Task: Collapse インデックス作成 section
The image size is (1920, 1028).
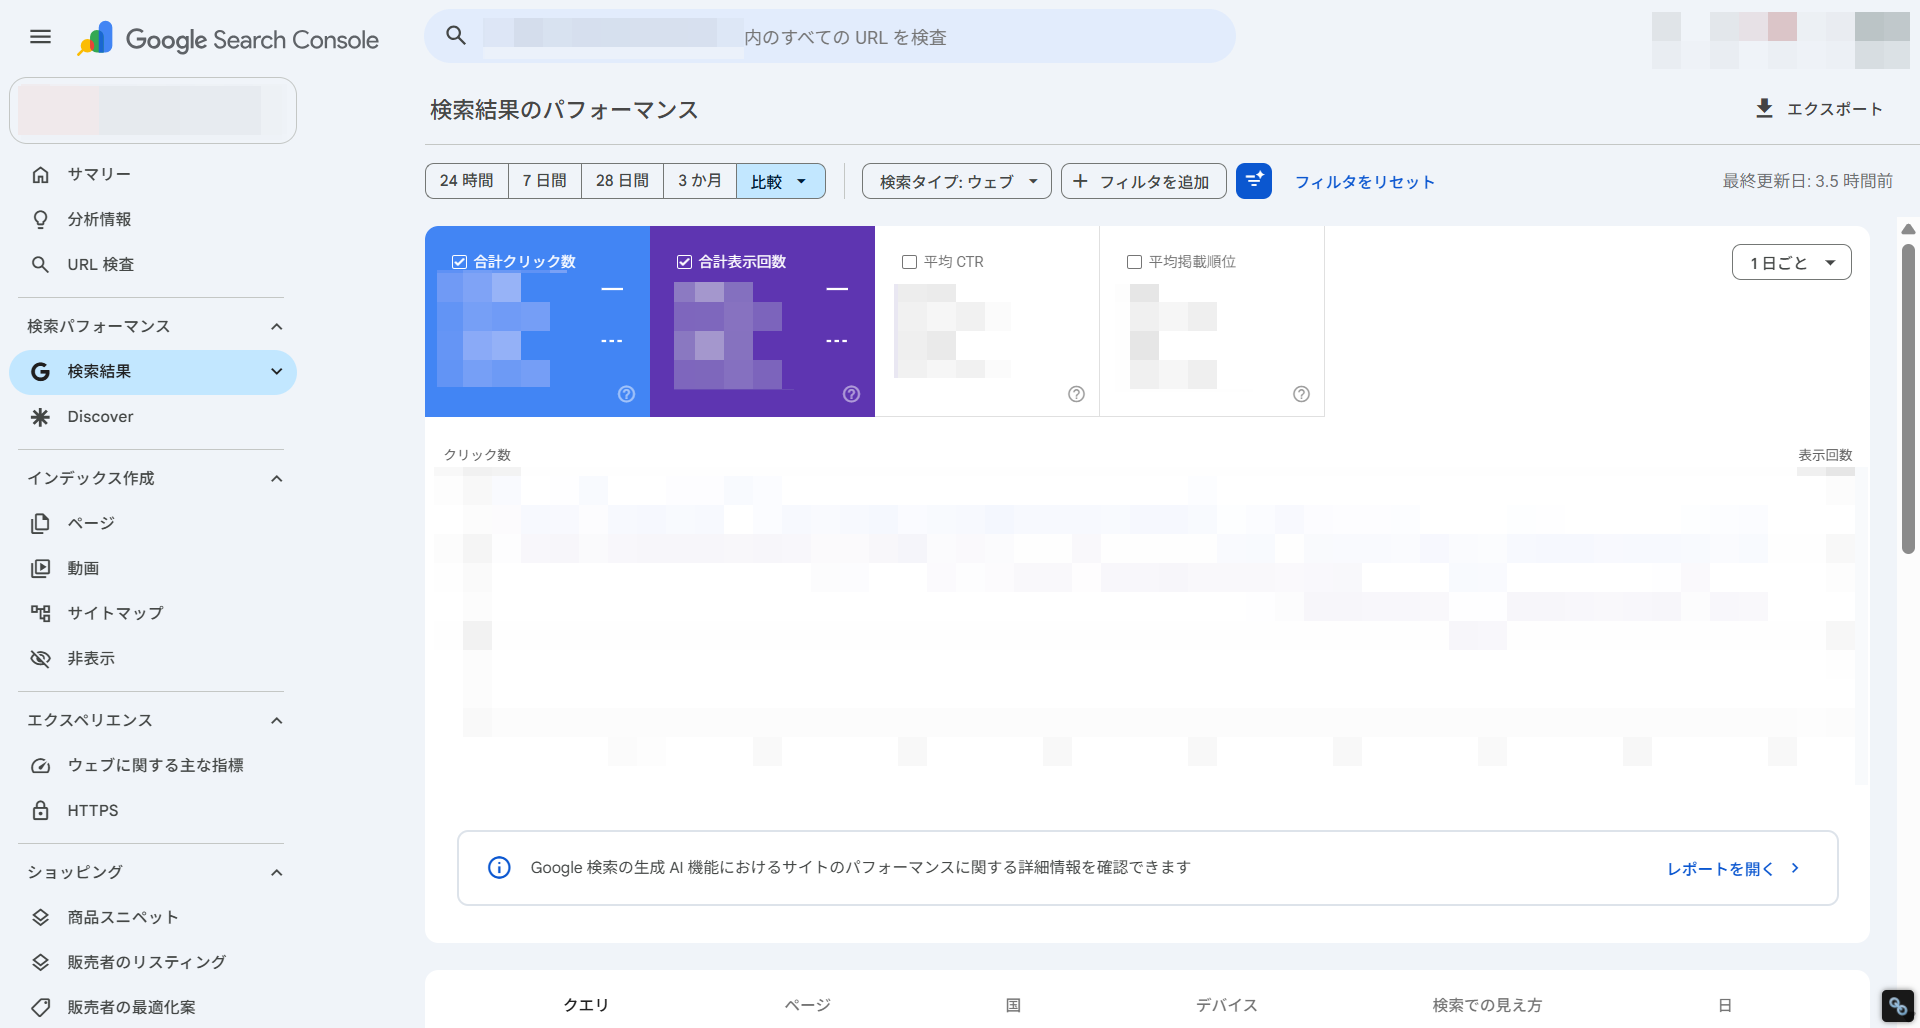Action: [277, 479]
